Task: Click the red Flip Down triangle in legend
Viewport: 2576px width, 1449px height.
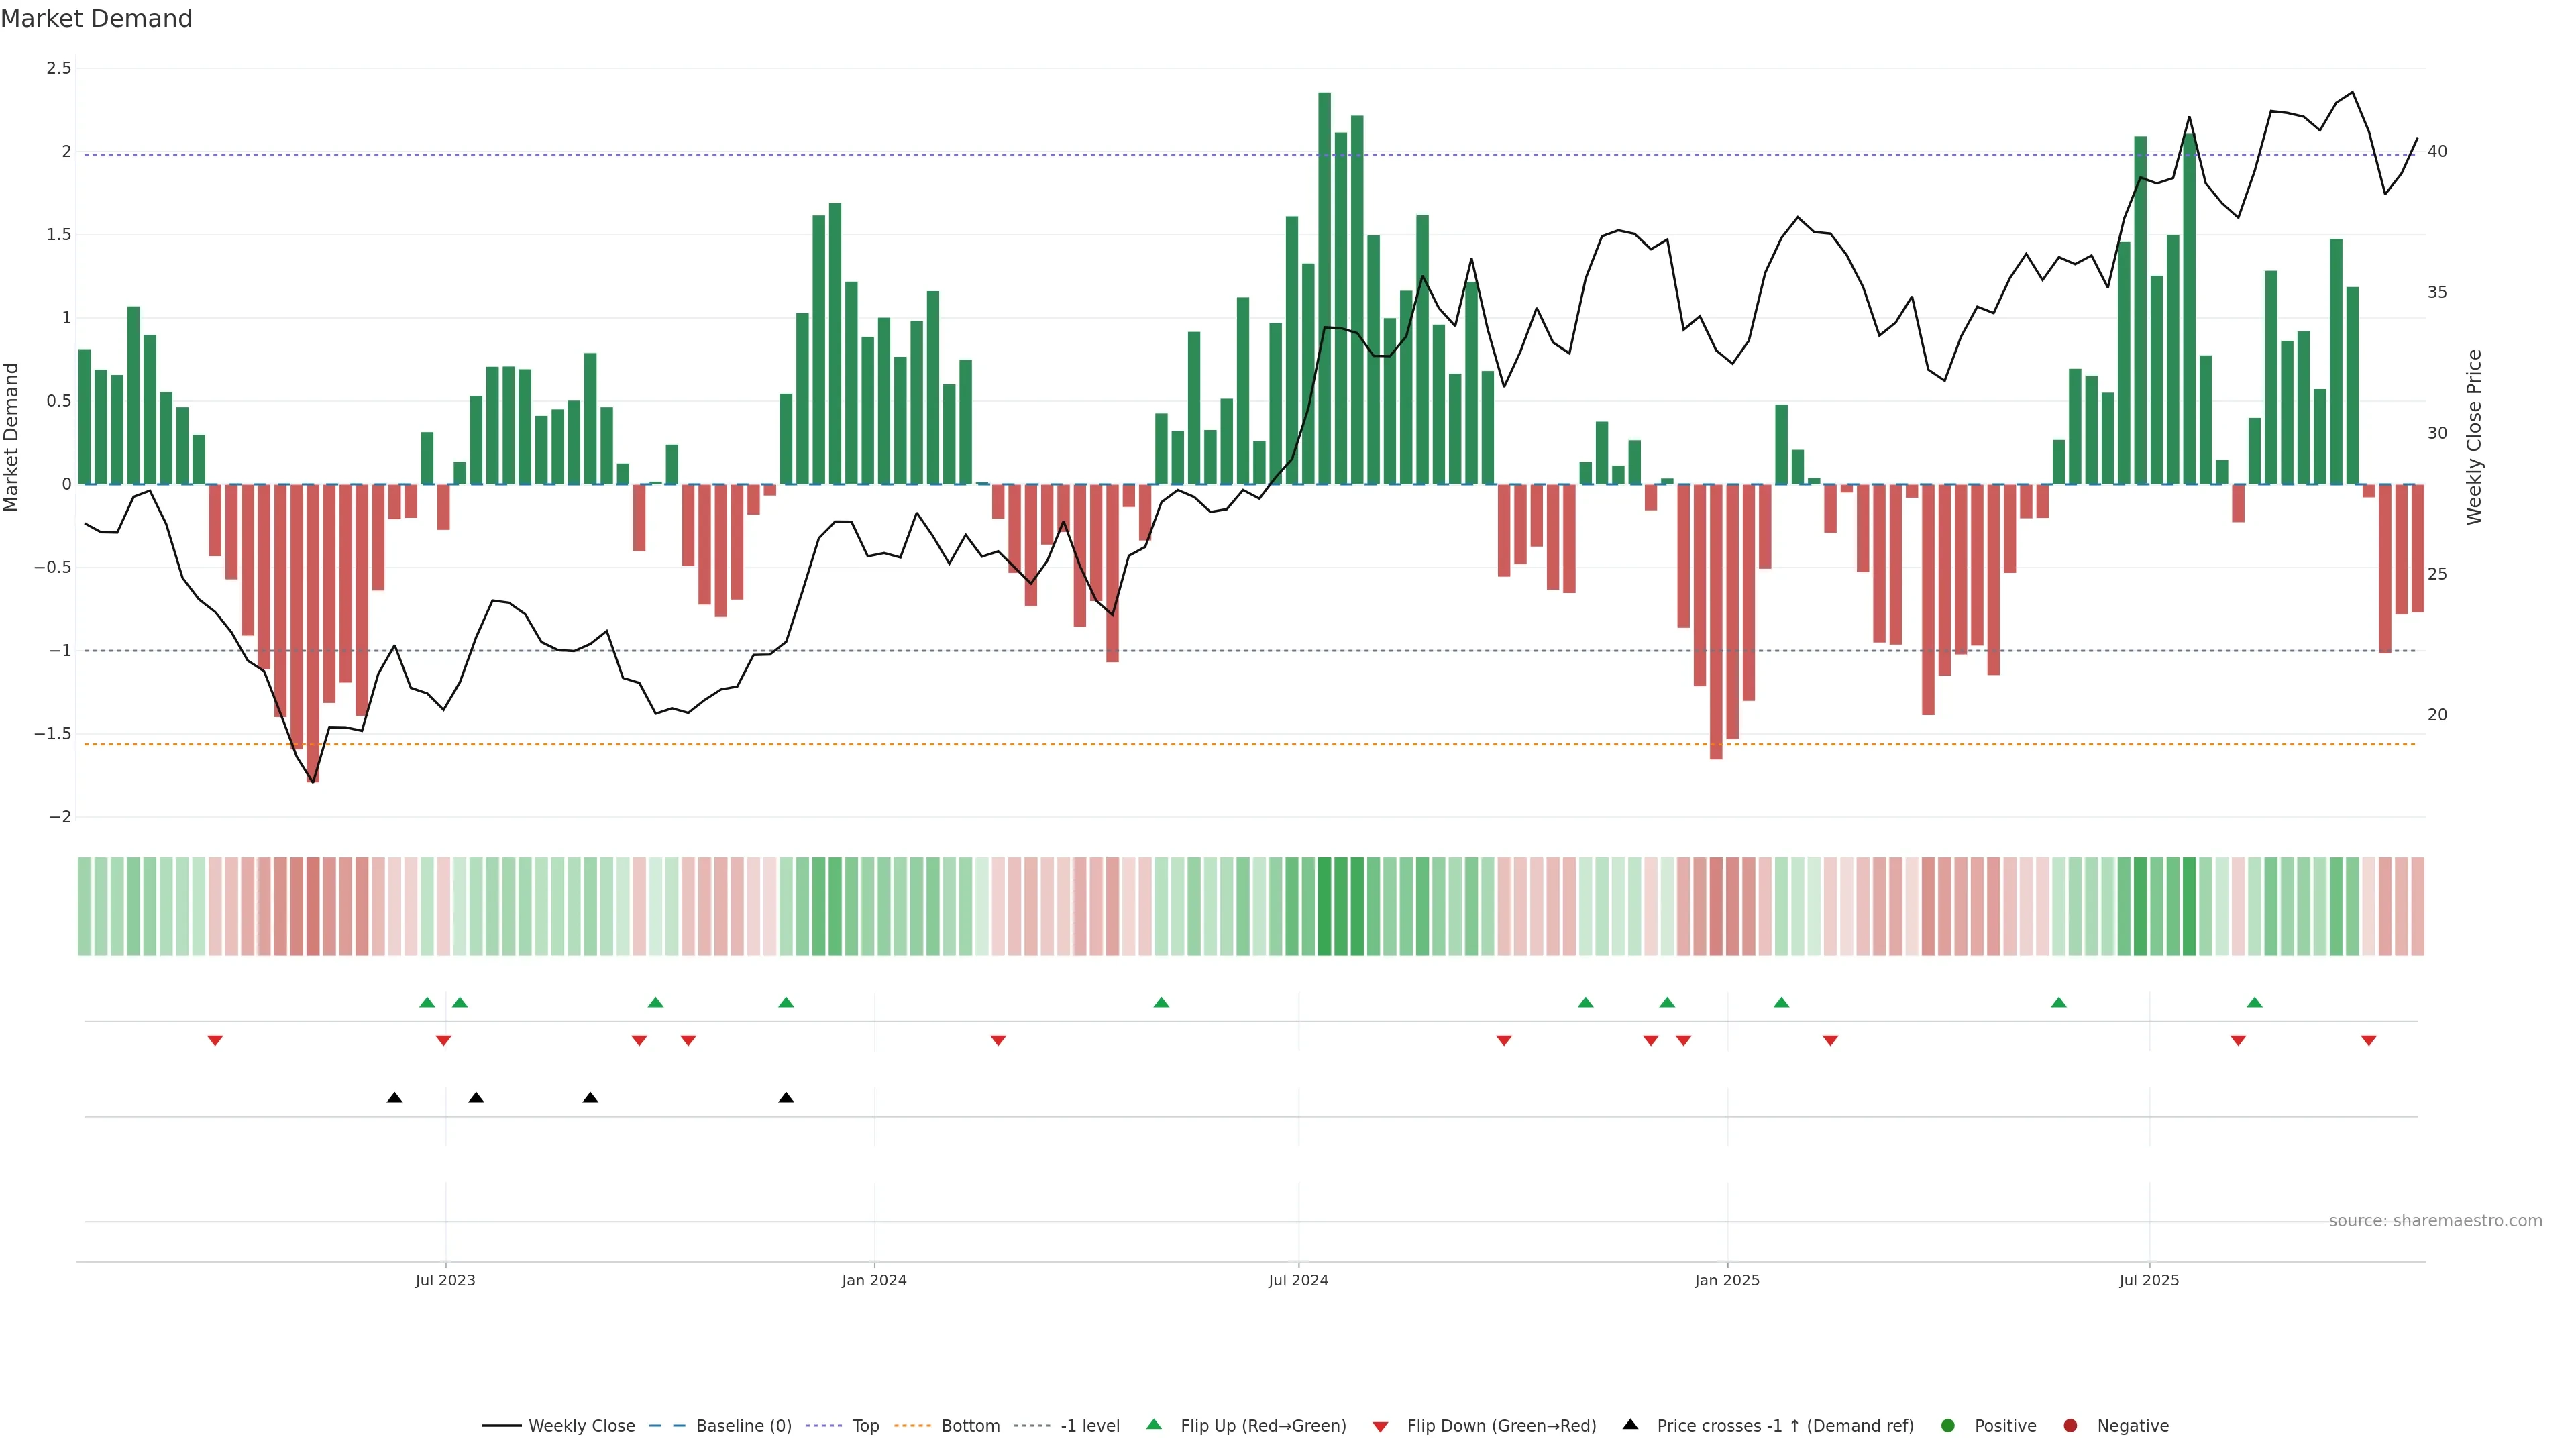Action: point(1380,1427)
